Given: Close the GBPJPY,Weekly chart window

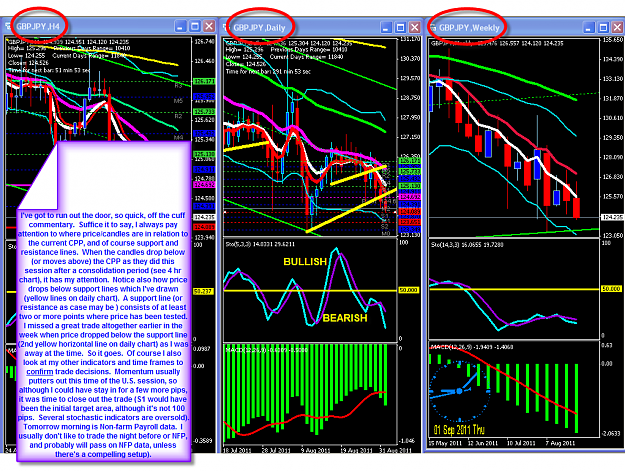Looking at the screenshot, I should (x=618, y=27).
